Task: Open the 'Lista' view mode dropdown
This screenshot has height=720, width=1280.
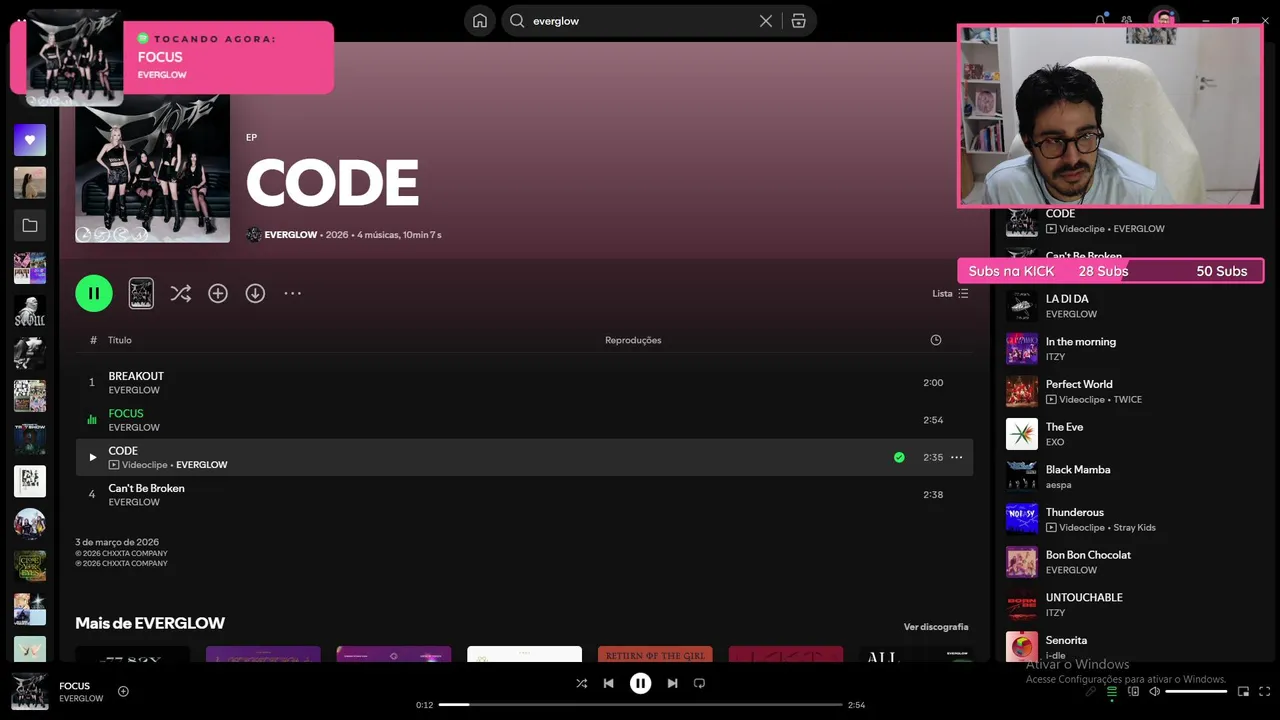Action: [950, 294]
